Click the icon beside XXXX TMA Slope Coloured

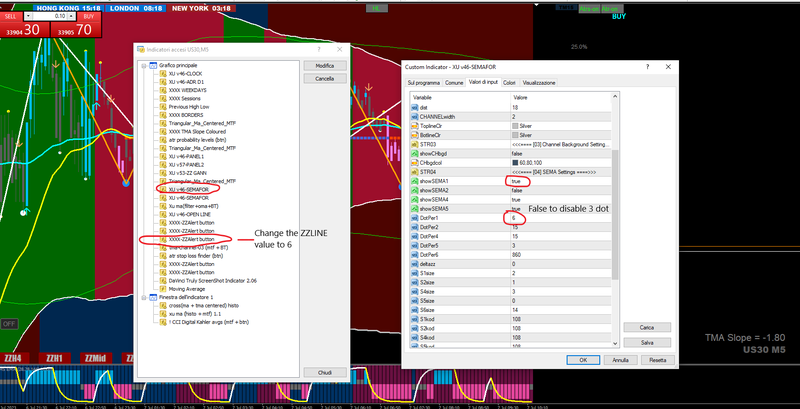tap(163, 132)
